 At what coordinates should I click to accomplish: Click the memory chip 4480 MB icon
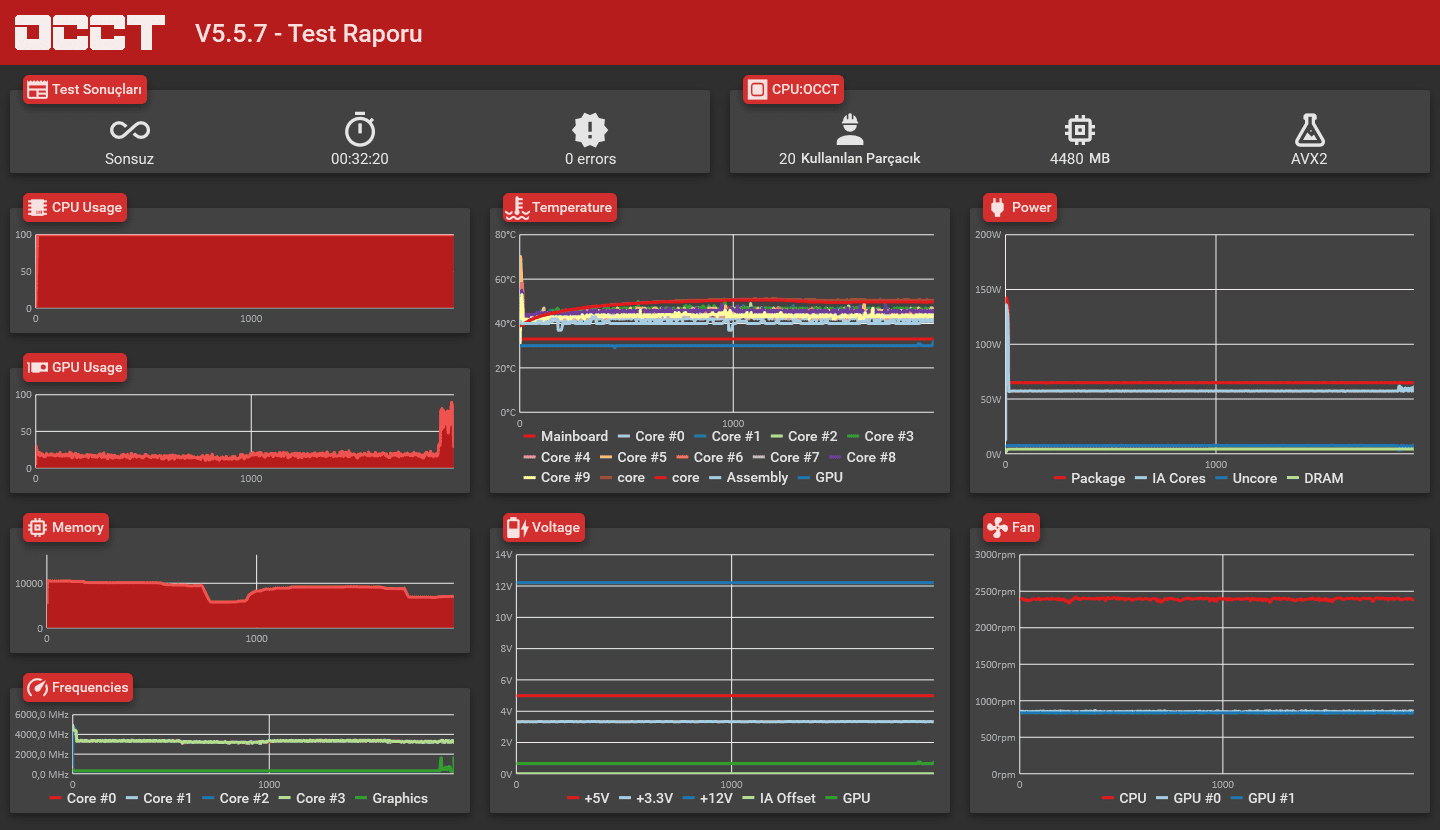pyautogui.click(x=1080, y=130)
